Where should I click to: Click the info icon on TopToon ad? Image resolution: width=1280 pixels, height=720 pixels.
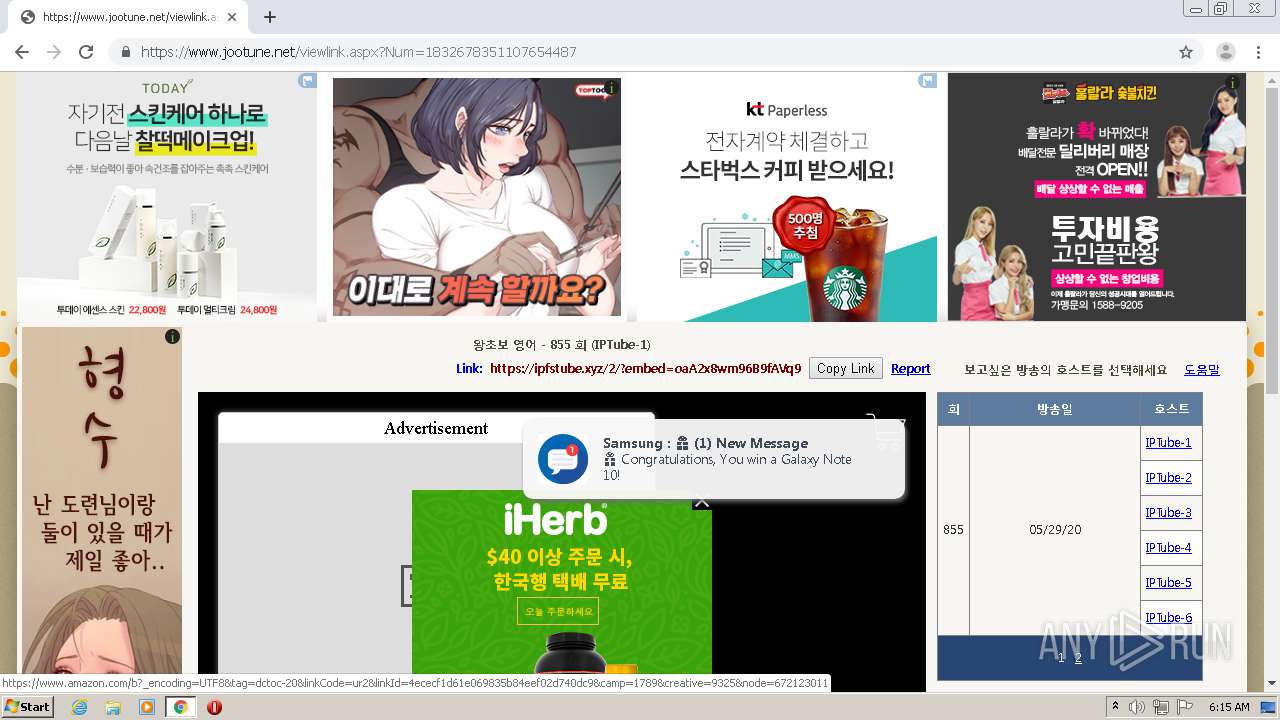click(x=612, y=89)
